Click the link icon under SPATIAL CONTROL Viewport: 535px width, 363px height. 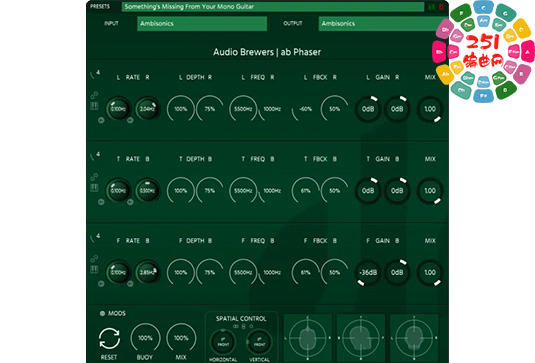tap(236, 326)
